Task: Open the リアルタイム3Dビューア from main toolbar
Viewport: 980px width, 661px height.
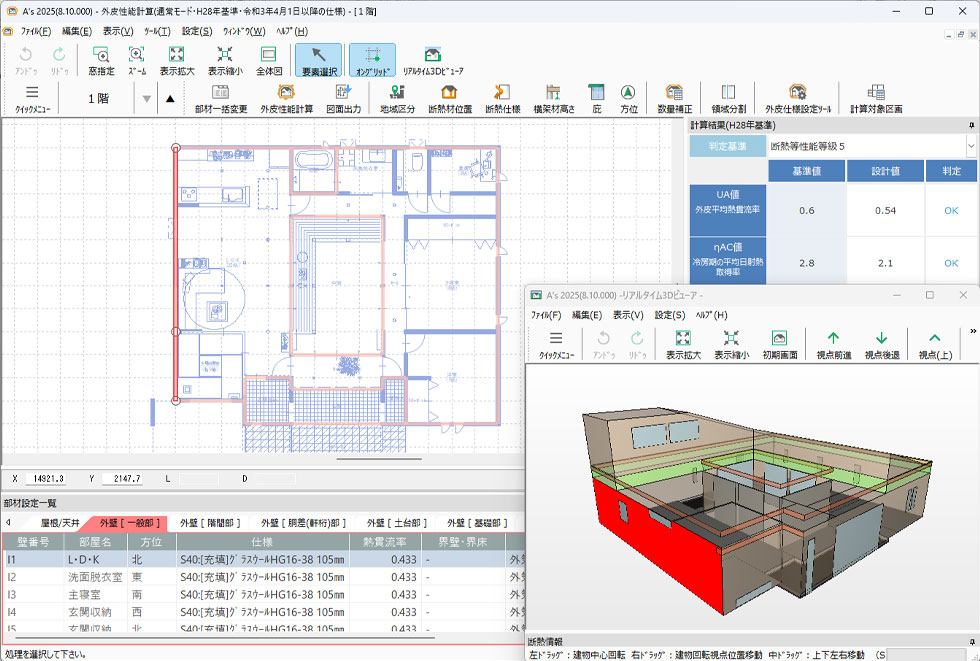Action: click(x=432, y=61)
